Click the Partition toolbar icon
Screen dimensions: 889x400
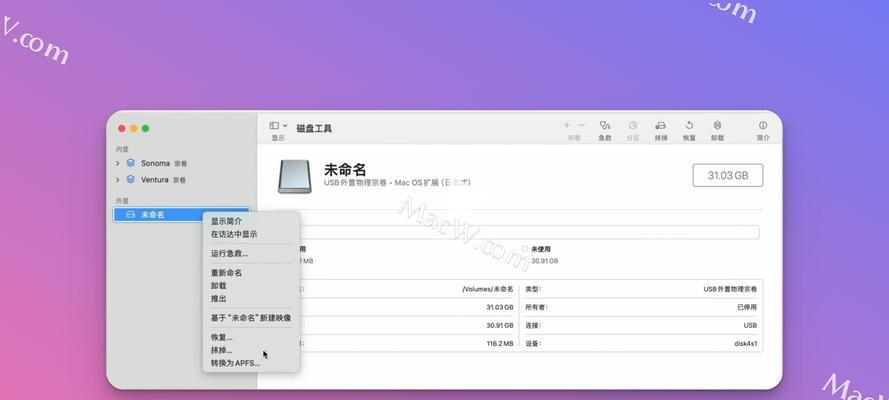click(633, 125)
